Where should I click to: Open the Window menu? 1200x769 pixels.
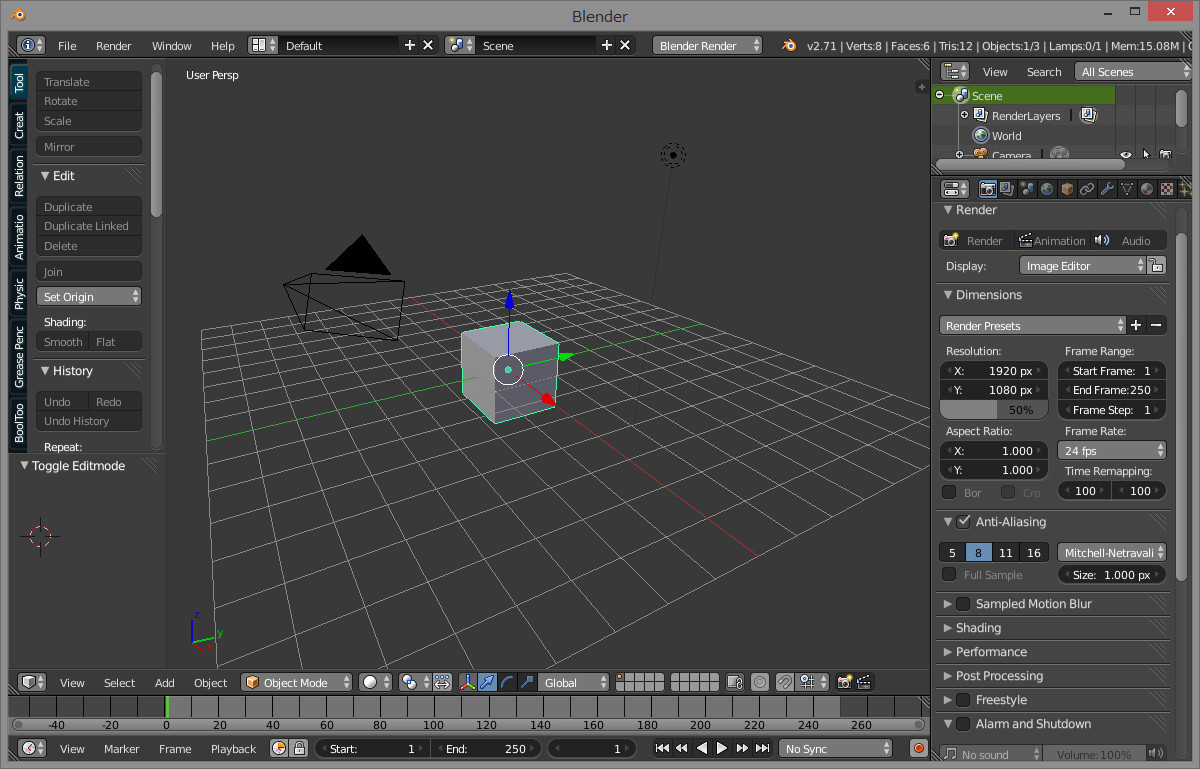coord(171,45)
